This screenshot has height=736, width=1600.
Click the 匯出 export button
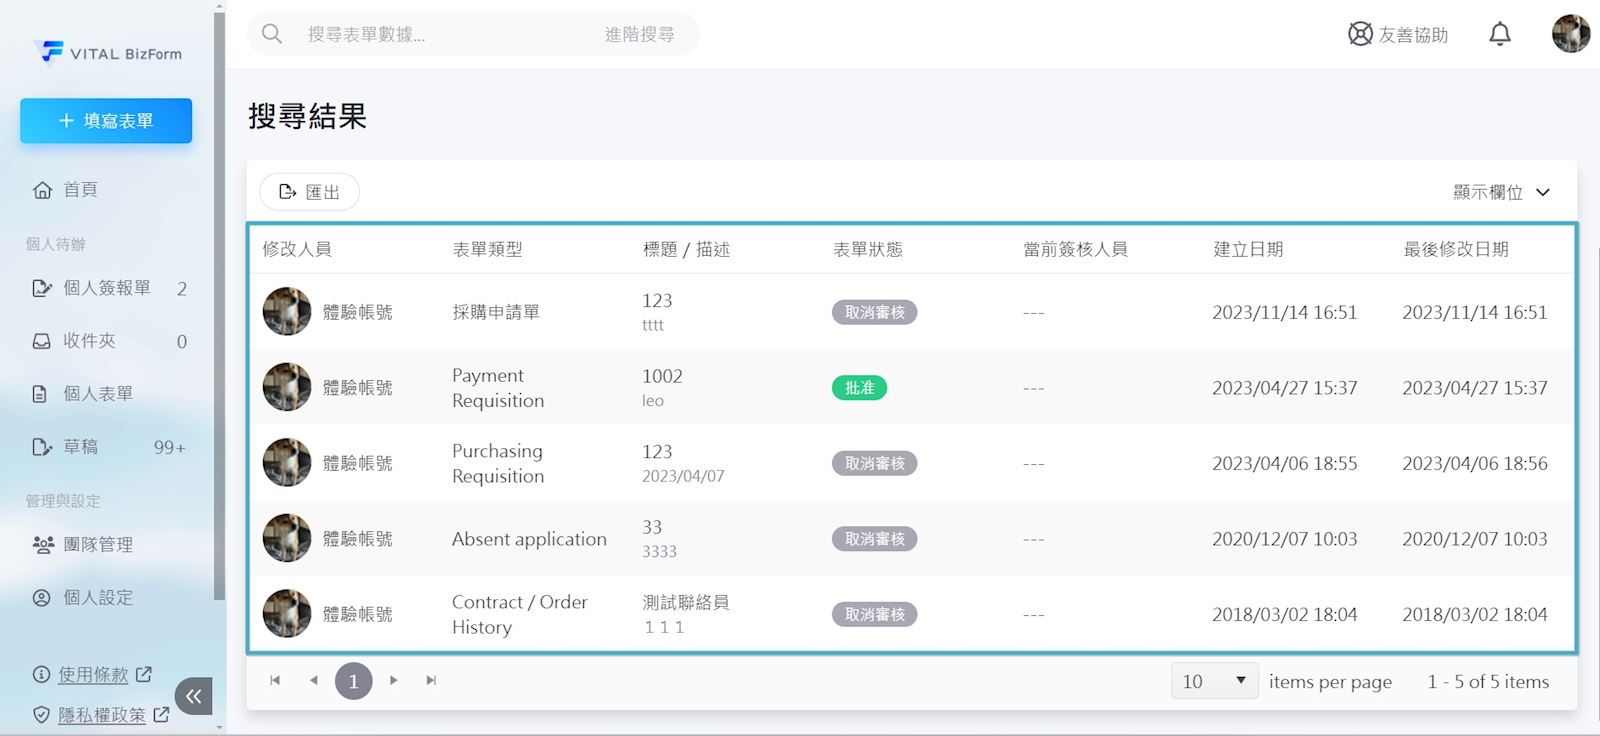(x=309, y=192)
